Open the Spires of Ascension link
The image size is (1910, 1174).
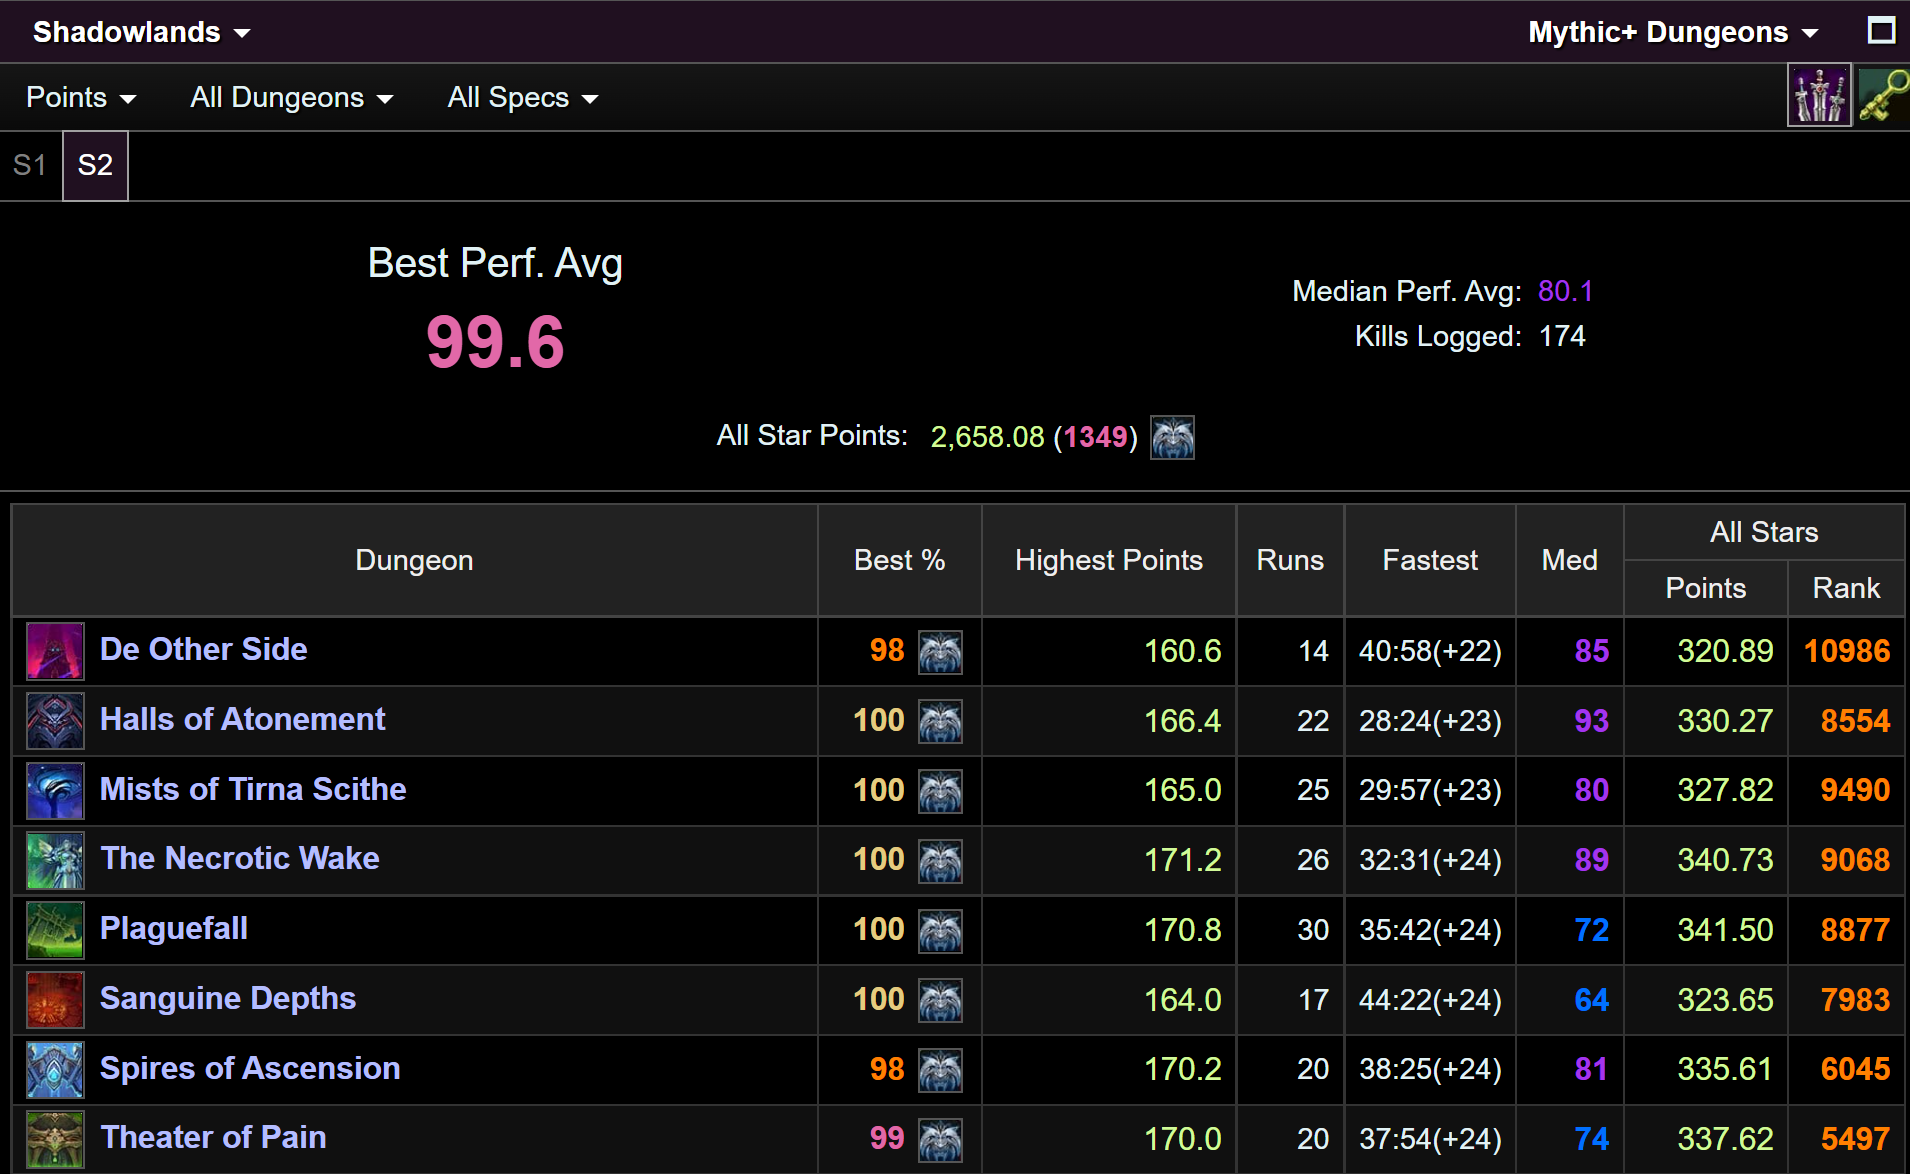point(250,1068)
